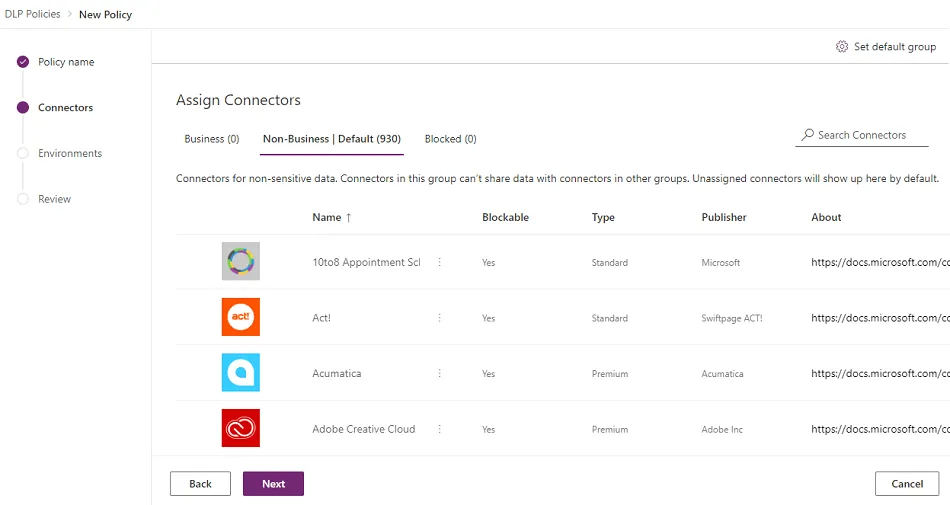Open more actions for Acumatica connector

point(439,373)
